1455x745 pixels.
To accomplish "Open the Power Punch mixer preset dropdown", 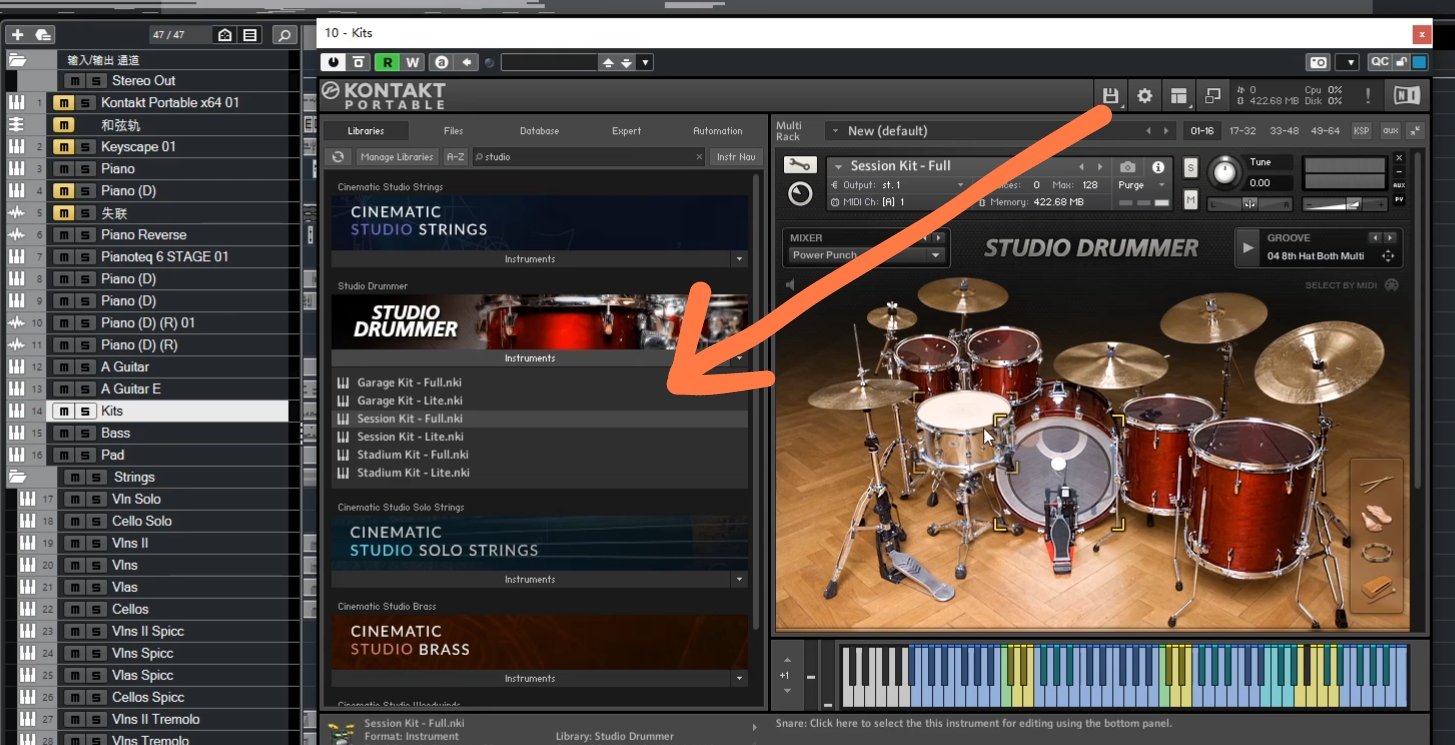I will coord(936,255).
